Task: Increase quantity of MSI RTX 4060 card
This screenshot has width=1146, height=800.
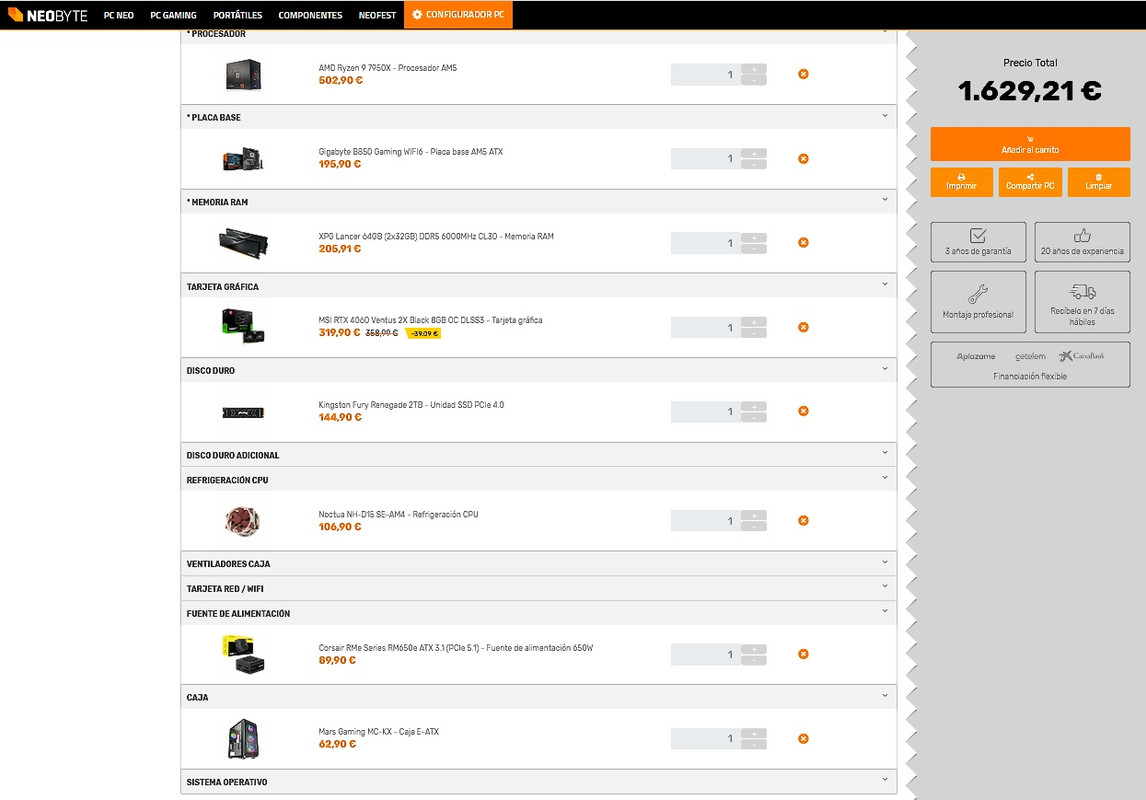Action: pyautogui.click(x=754, y=322)
